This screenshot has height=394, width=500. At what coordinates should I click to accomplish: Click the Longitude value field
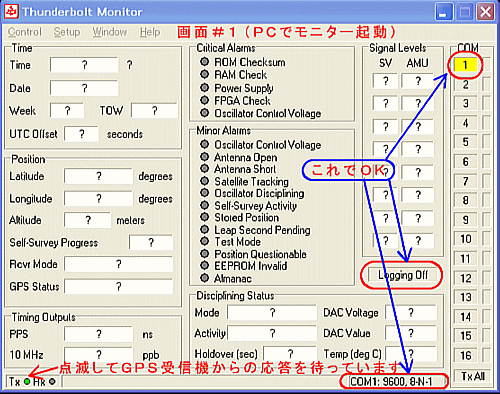(99, 199)
